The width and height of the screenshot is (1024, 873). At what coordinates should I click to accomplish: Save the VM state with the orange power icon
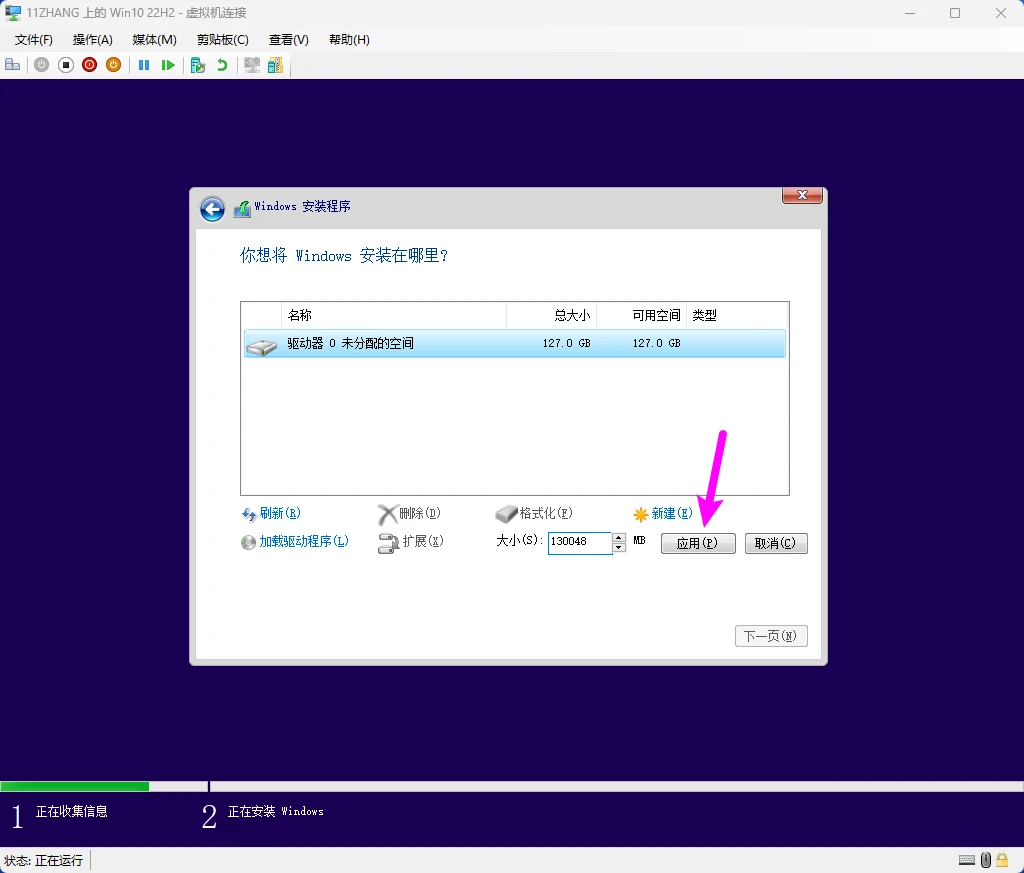[114, 65]
